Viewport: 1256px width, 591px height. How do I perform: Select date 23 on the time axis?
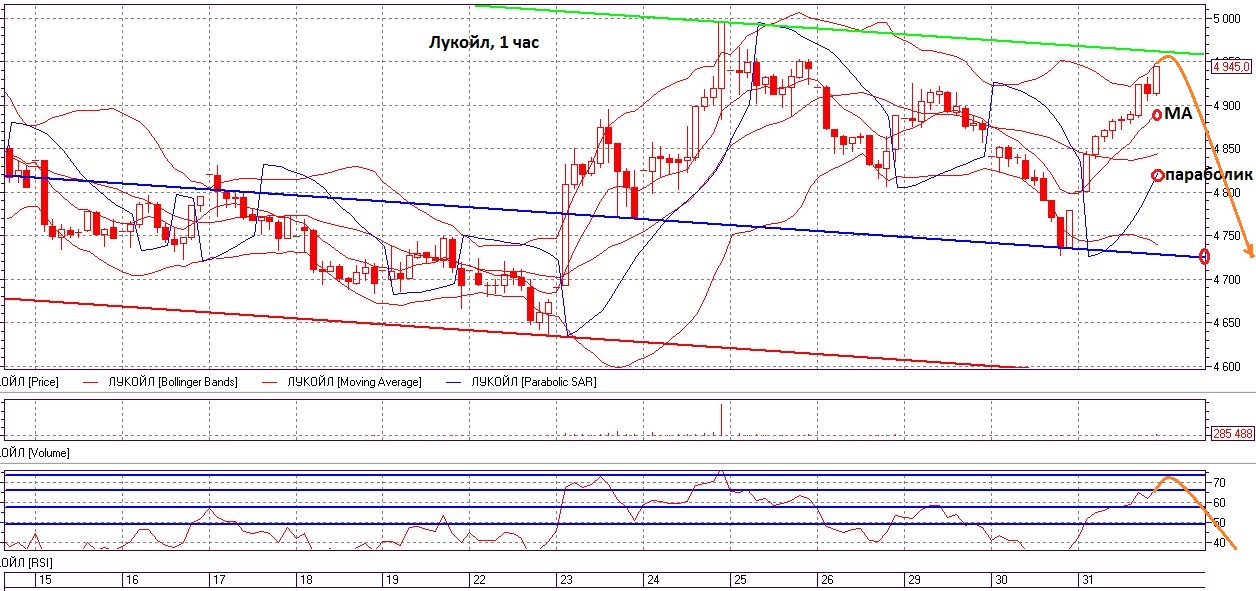click(x=568, y=580)
